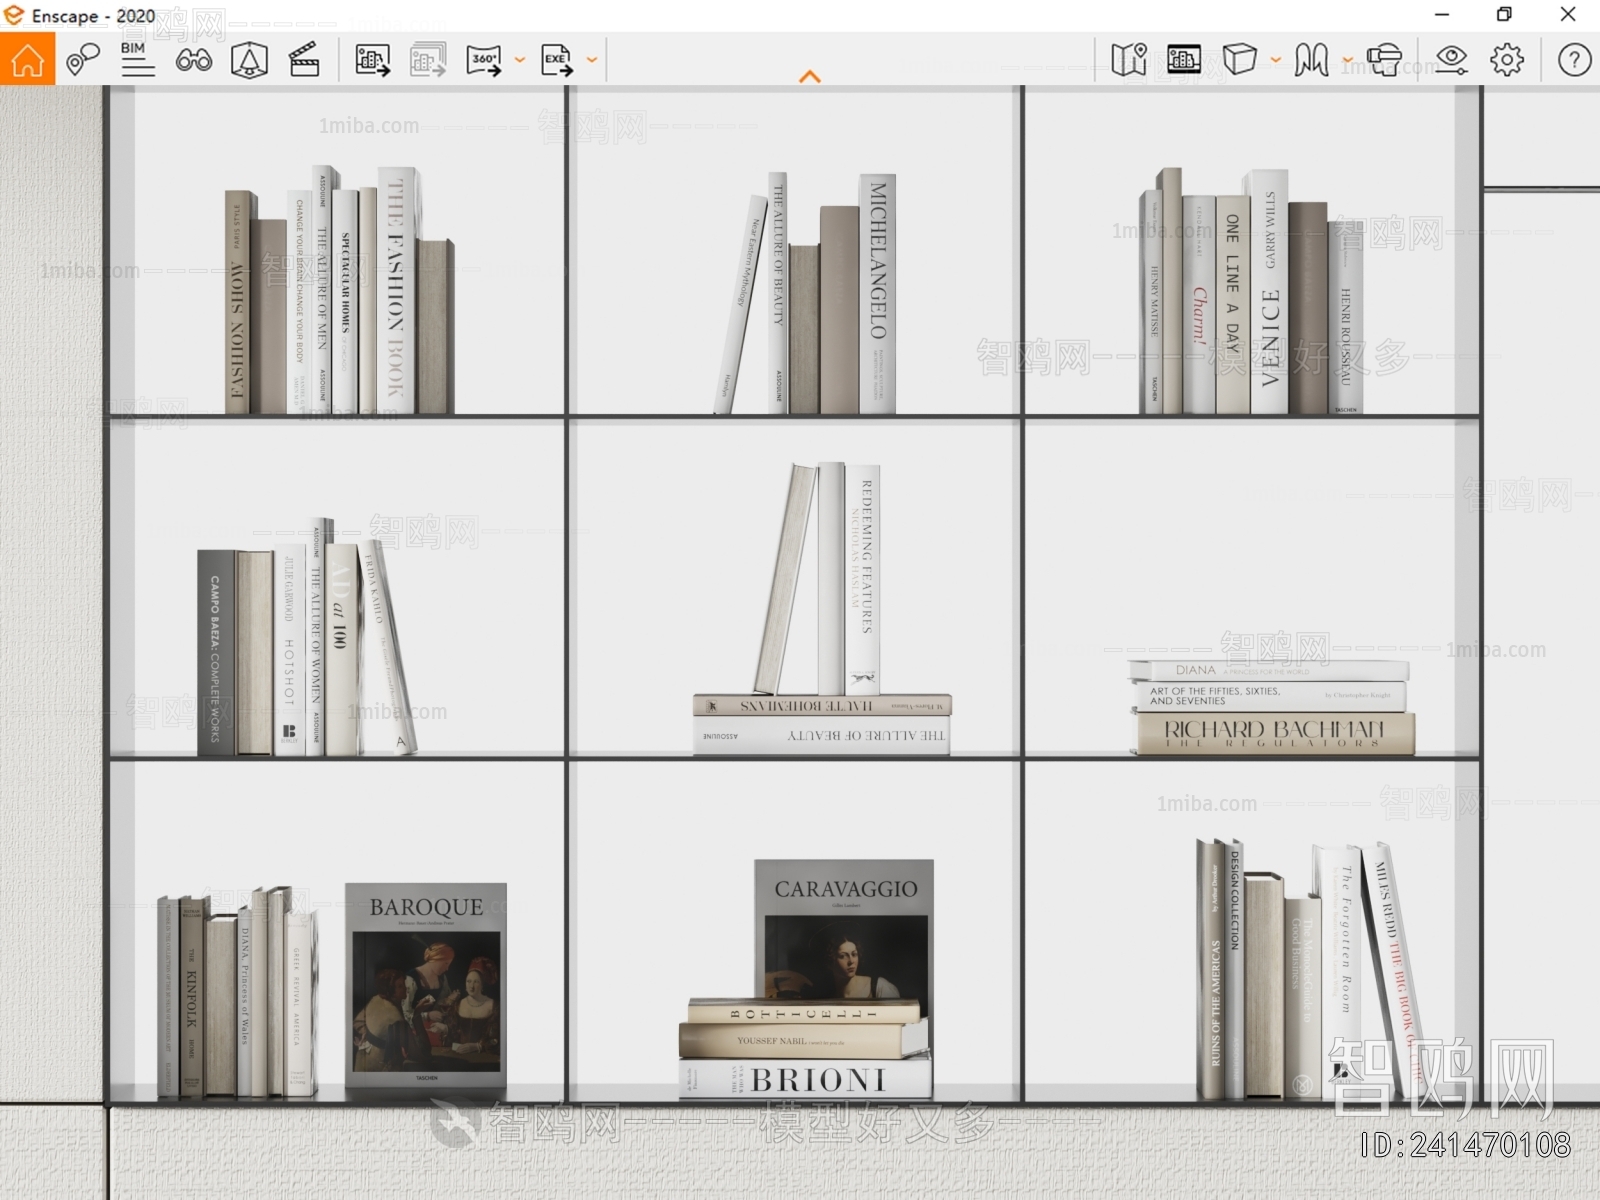Click the Material Library book icon

pos(1311,60)
